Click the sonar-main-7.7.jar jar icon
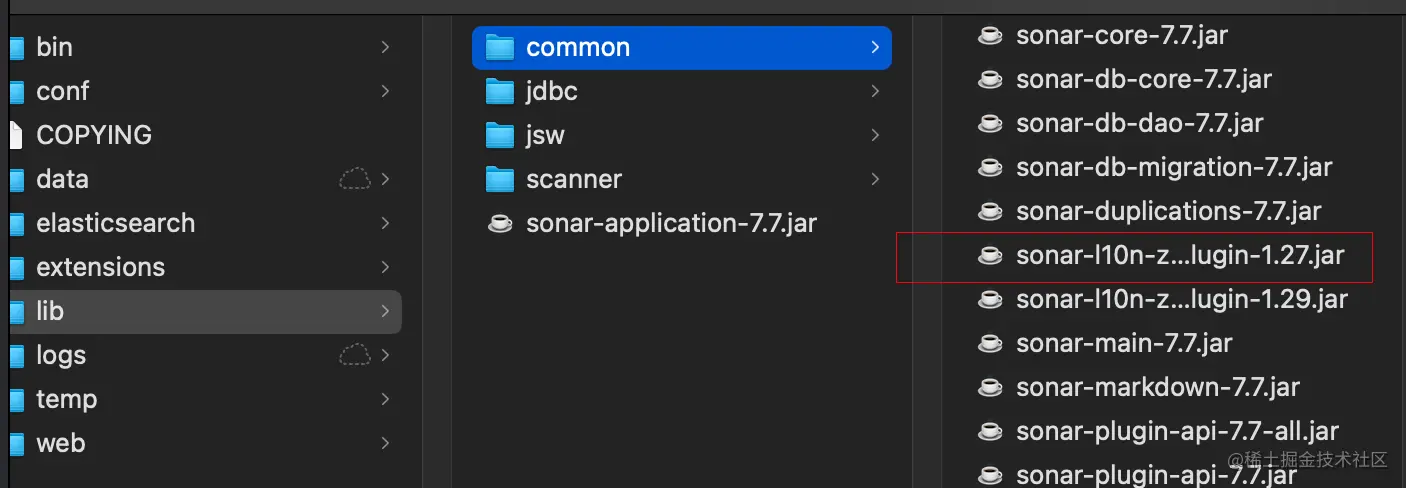This screenshot has width=1406, height=488. [990, 344]
